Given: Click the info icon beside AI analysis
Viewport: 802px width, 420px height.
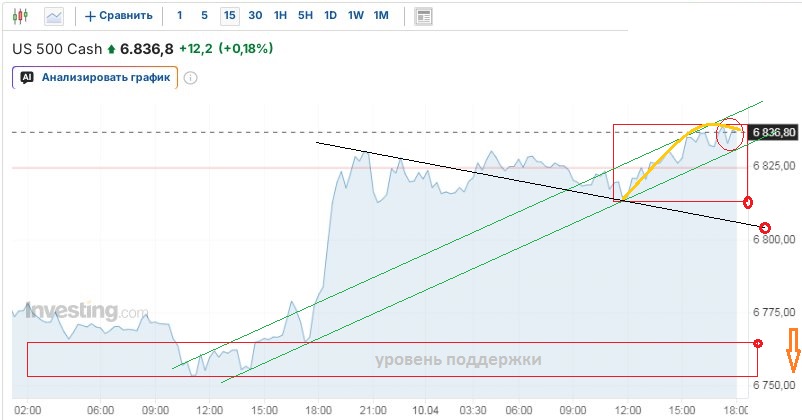Looking at the screenshot, I should [x=190, y=77].
